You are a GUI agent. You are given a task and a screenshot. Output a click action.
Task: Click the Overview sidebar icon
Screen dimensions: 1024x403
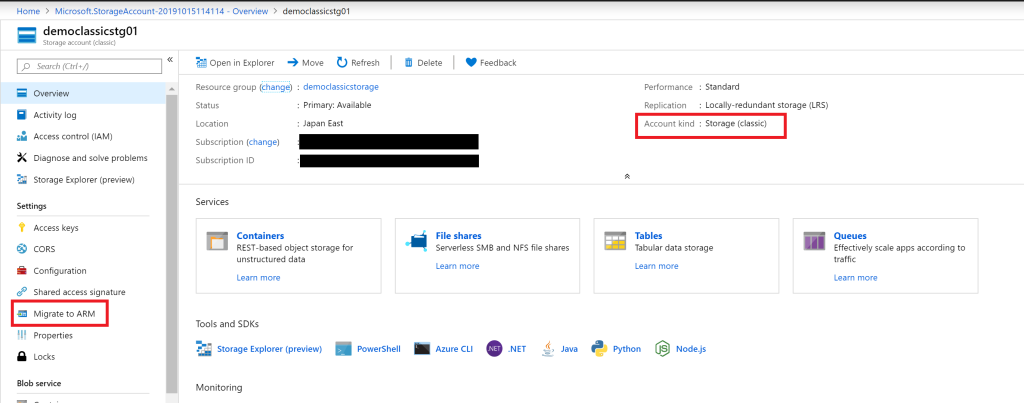coord(22,93)
